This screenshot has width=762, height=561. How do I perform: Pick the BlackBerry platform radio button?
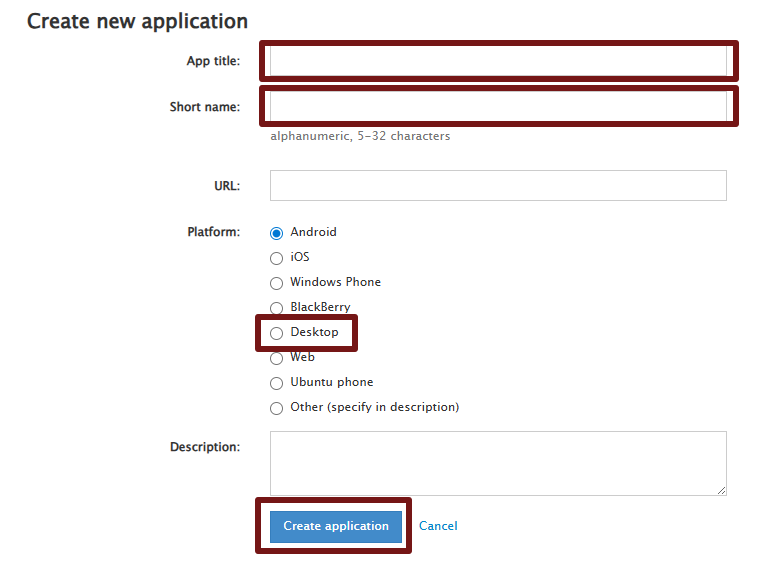(x=277, y=308)
